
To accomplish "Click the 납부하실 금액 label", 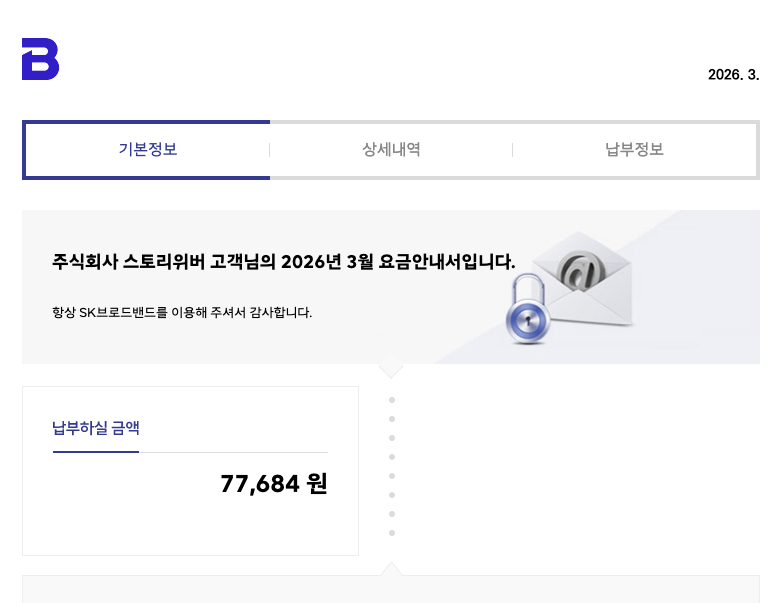I will [x=96, y=428].
